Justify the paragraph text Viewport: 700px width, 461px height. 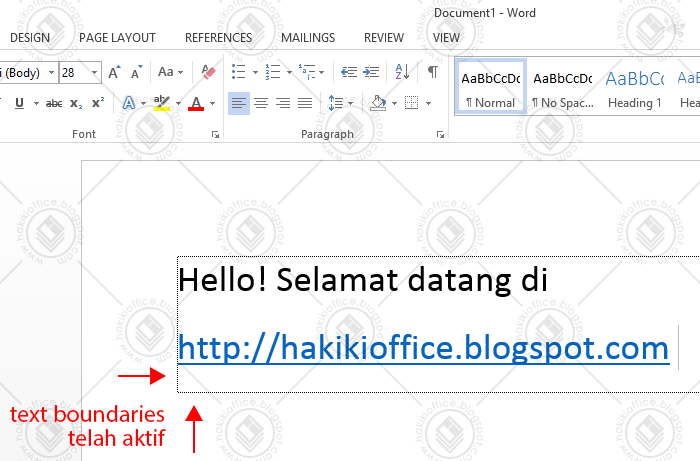(305, 104)
